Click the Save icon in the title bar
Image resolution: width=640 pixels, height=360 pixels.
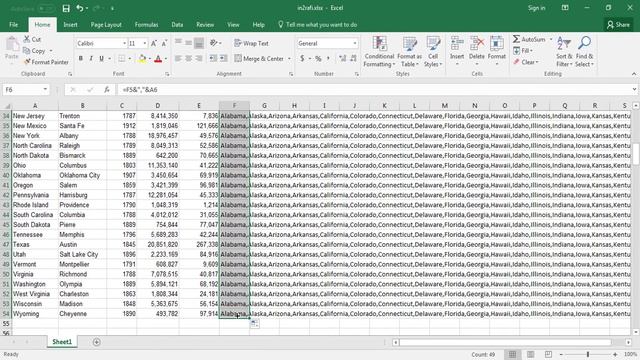pos(66,8)
